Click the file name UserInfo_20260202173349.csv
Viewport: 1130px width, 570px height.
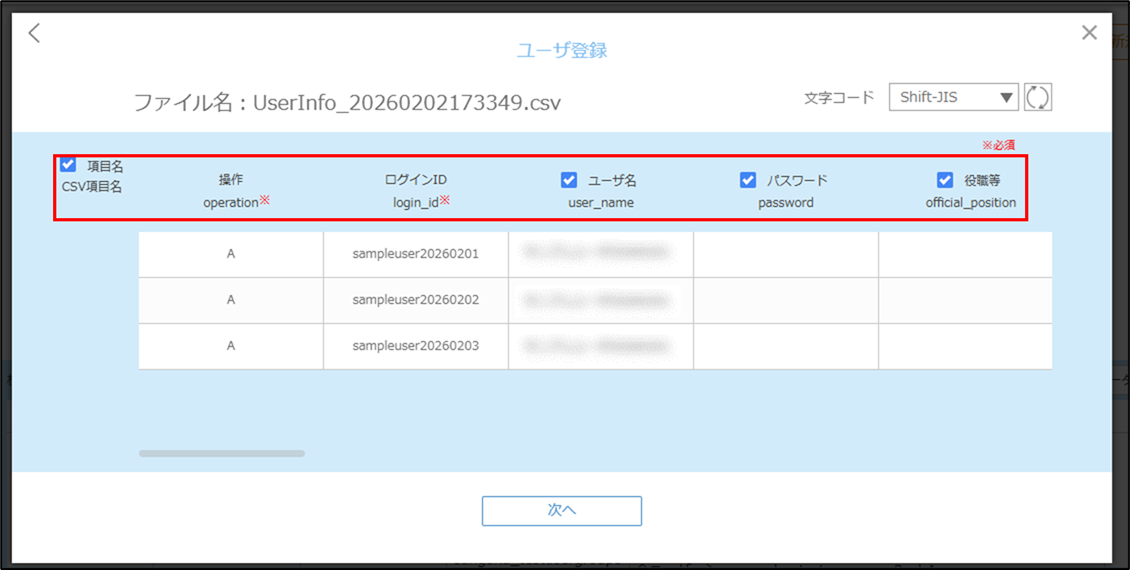click(407, 103)
